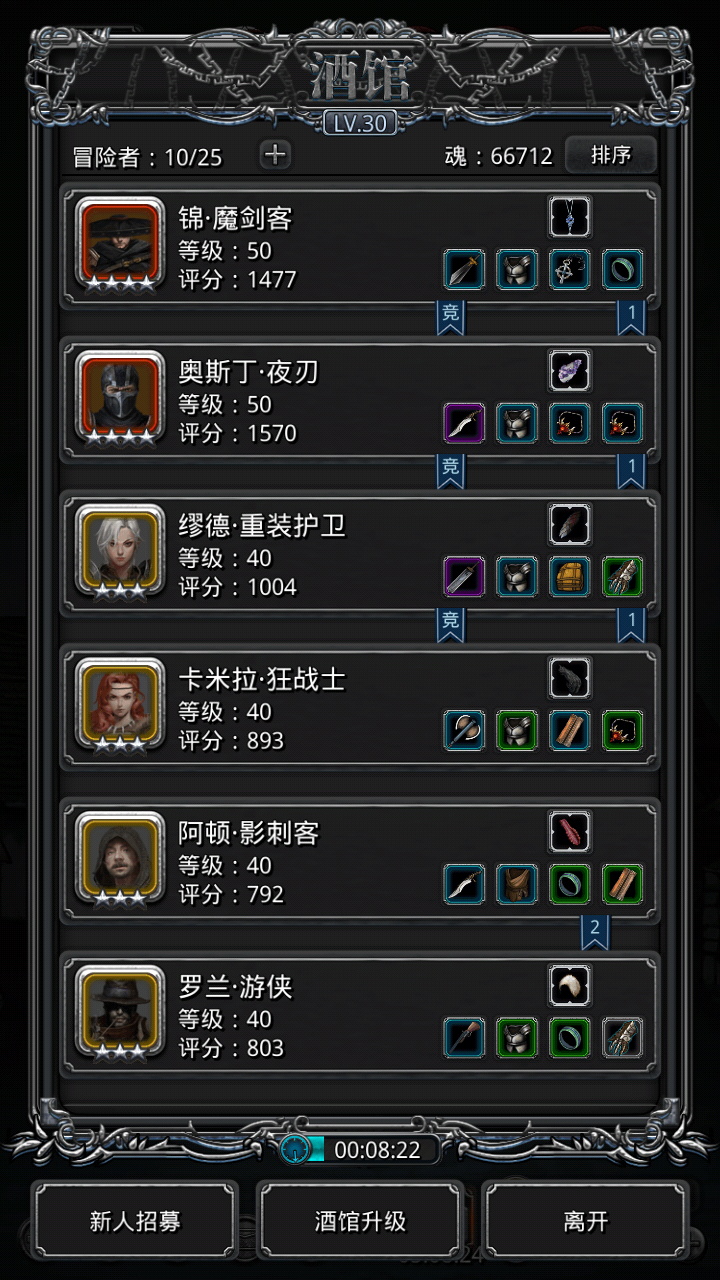
Task: Open the 排序 sort options
Action: coord(611,155)
